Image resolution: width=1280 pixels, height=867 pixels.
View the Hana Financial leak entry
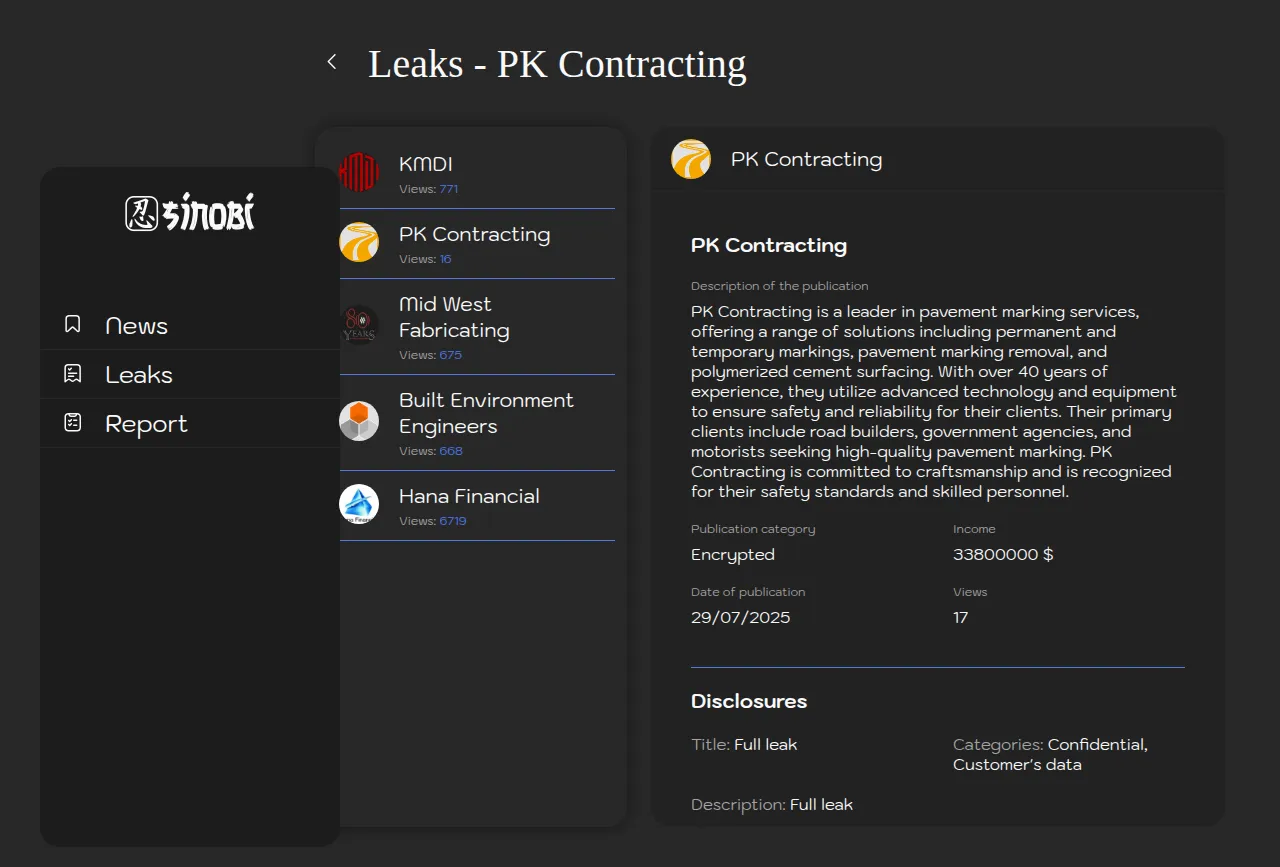pos(469,496)
